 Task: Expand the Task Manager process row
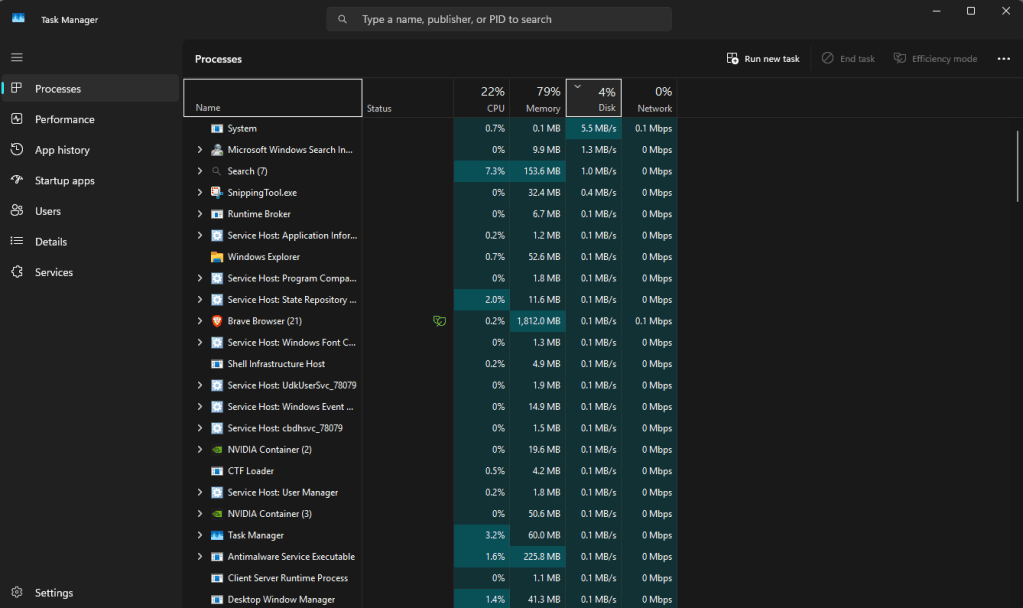[200, 536]
